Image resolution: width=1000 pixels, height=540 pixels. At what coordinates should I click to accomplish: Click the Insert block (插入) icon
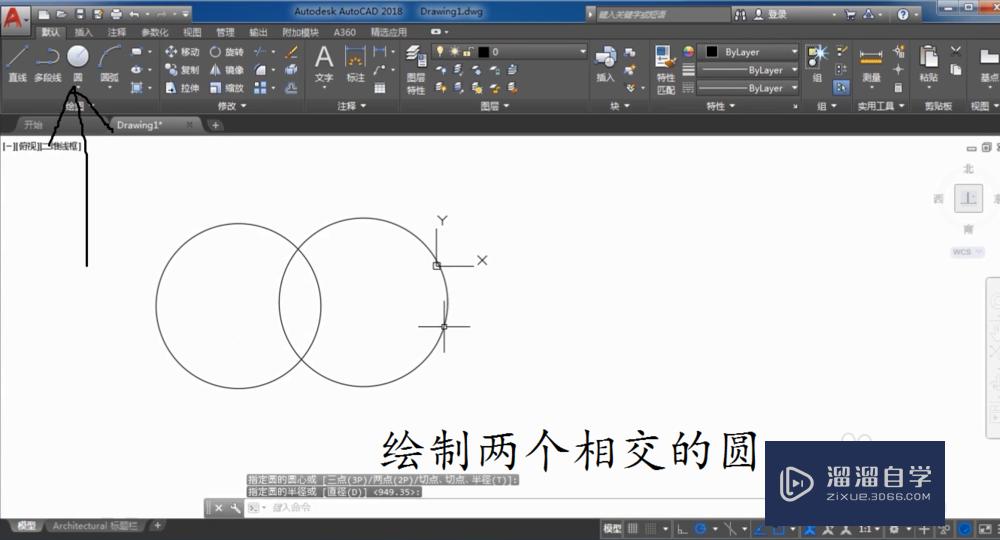[x=605, y=64]
